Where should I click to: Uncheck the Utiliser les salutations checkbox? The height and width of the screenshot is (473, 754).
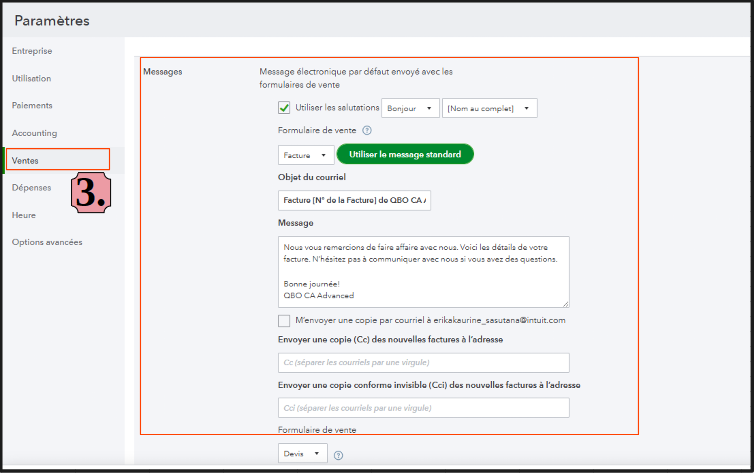[284, 108]
